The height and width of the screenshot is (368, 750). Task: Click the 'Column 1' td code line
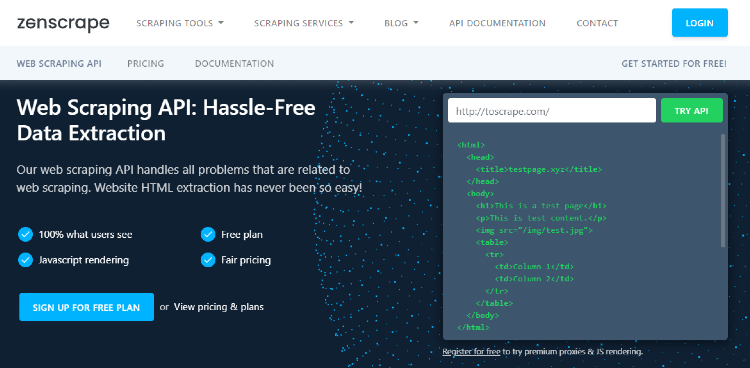(534, 267)
